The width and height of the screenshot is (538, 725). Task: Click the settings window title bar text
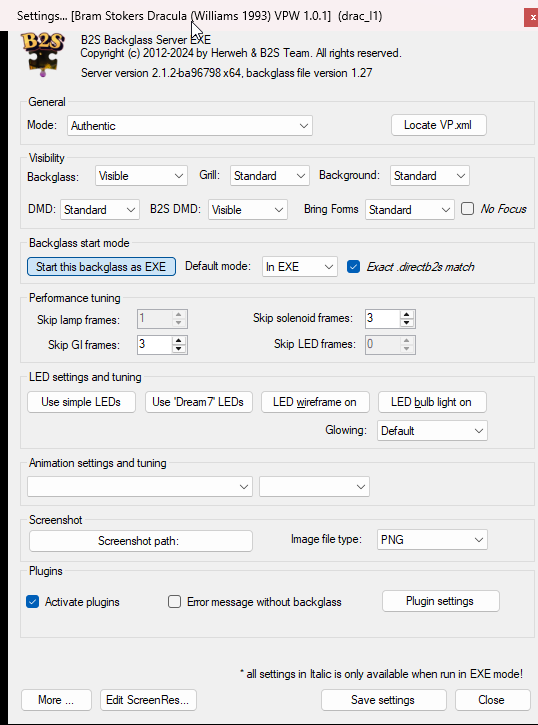click(x=200, y=16)
